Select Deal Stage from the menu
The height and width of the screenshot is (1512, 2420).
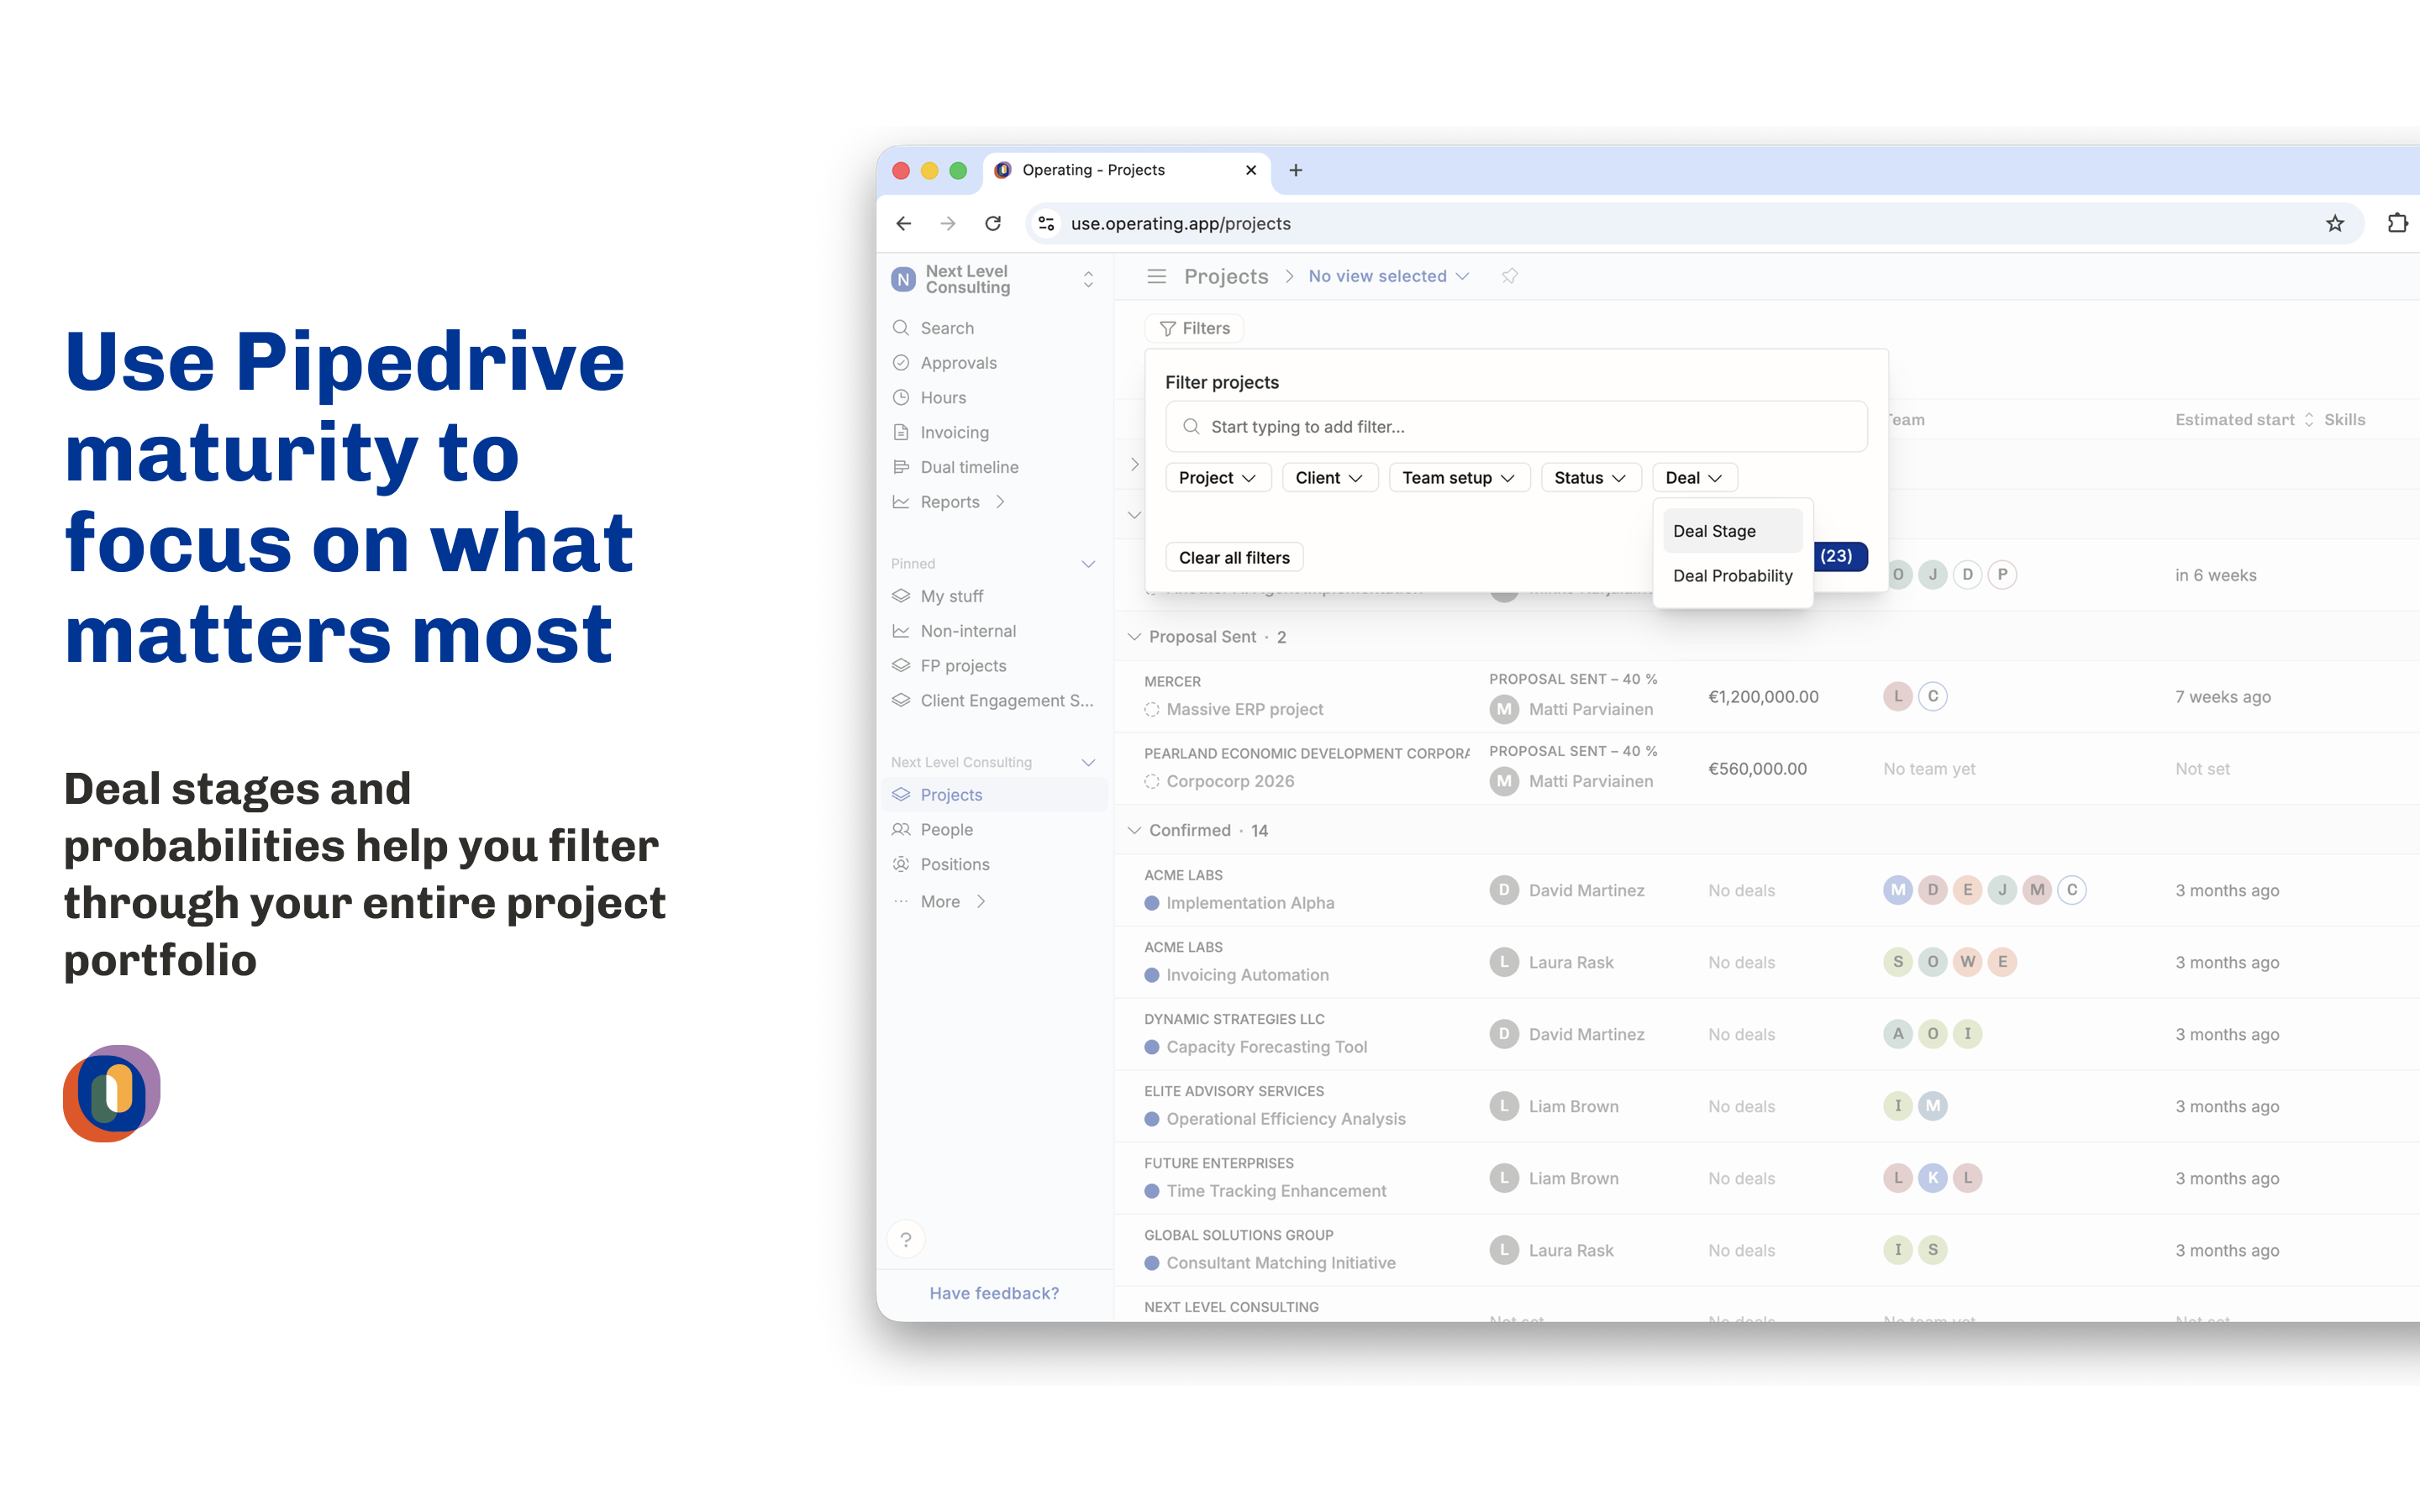(x=1732, y=531)
